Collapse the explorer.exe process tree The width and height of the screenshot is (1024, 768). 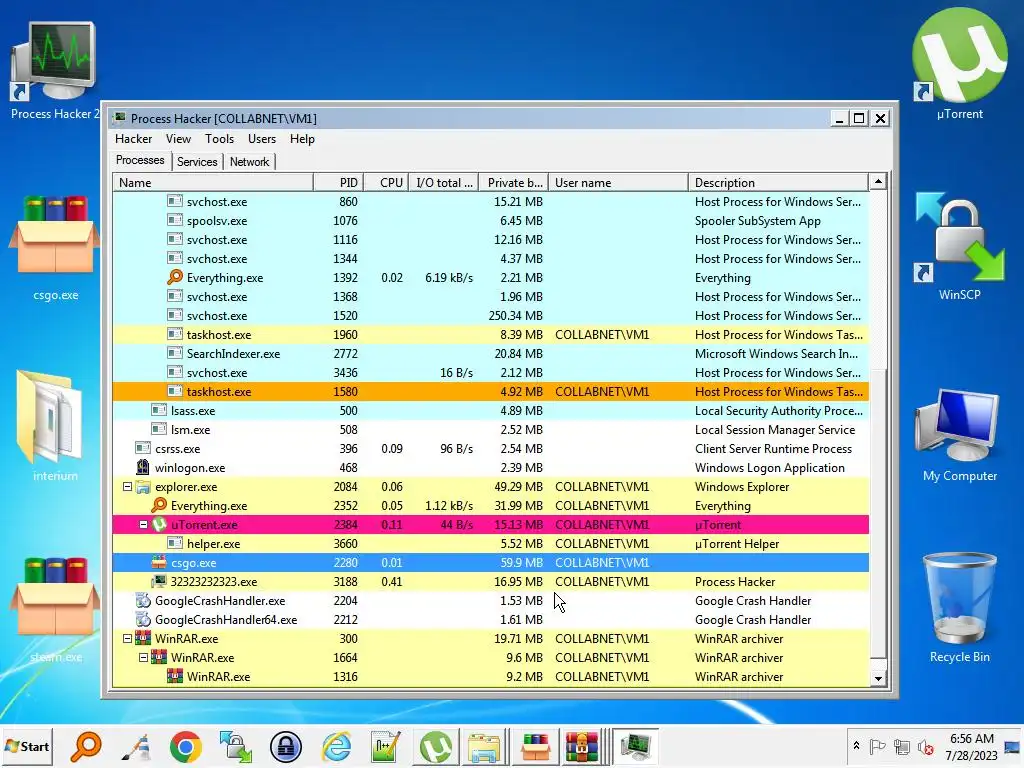[x=127, y=487]
